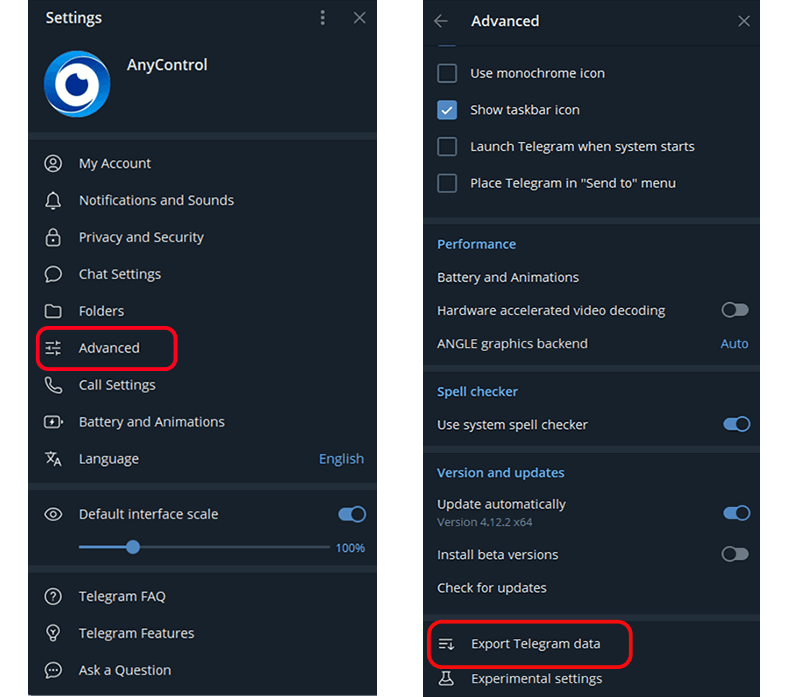Click the interface scale slider handle
The width and height of the screenshot is (794, 697).
pyautogui.click(x=133, y=547)
